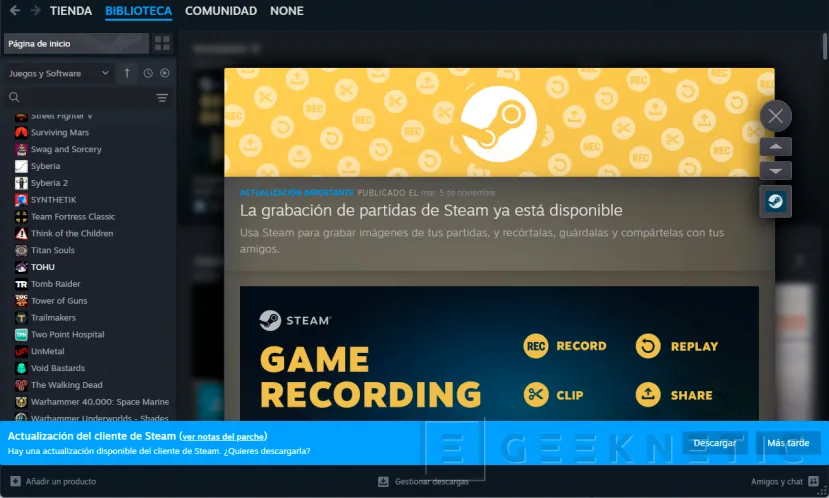Click Trailmakers game icon

coord(21,318)
